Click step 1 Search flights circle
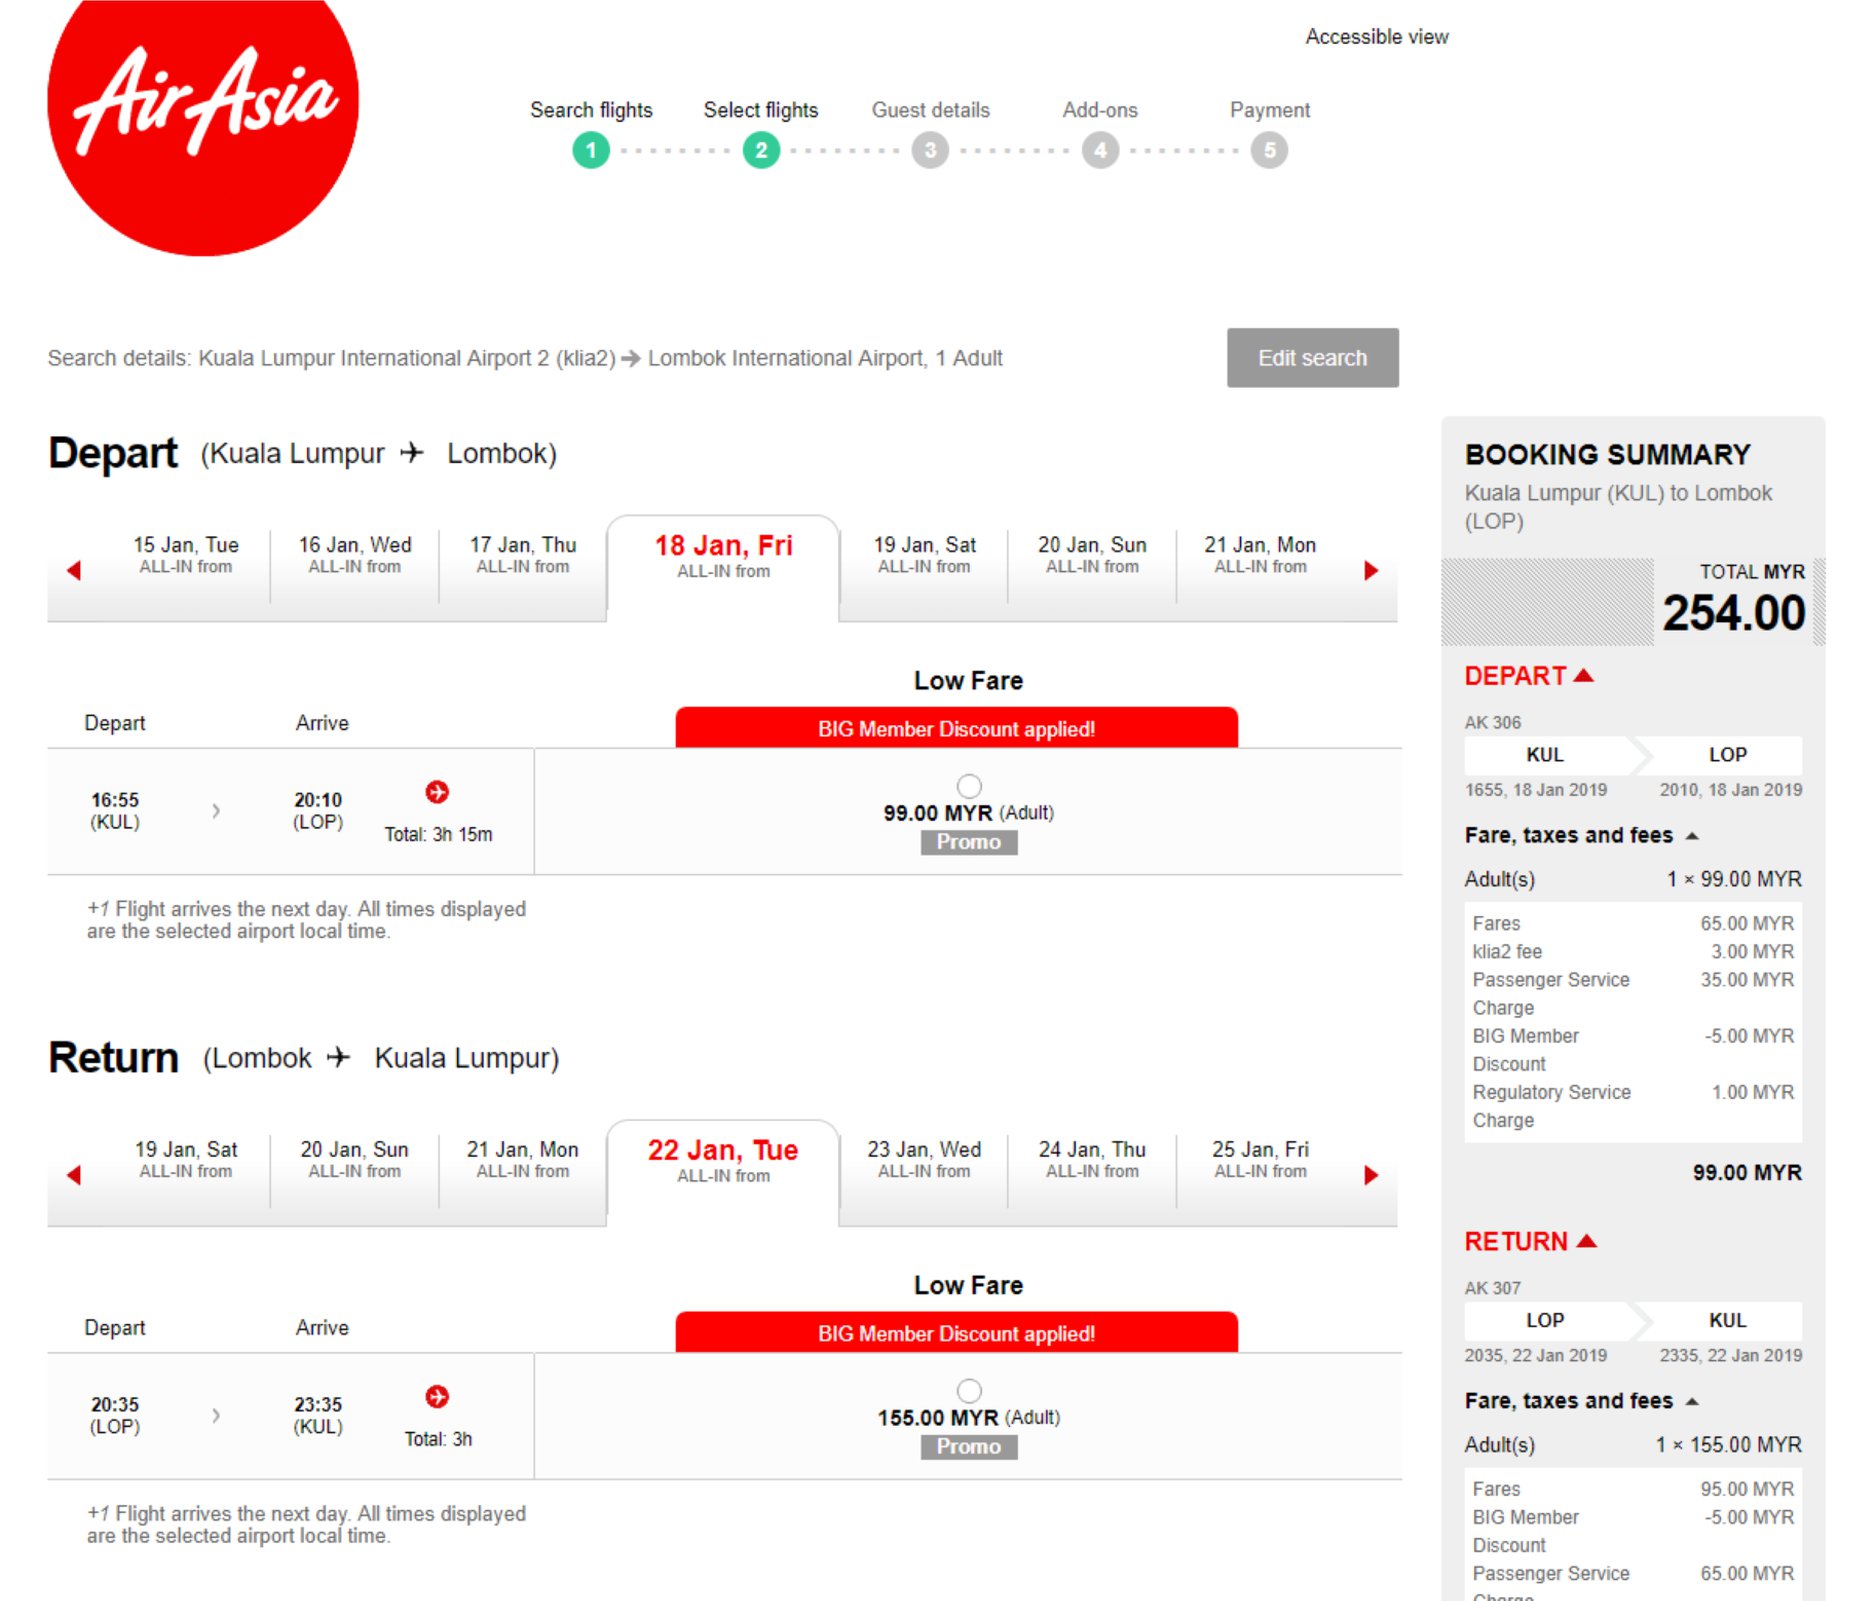 pos(591,150)
